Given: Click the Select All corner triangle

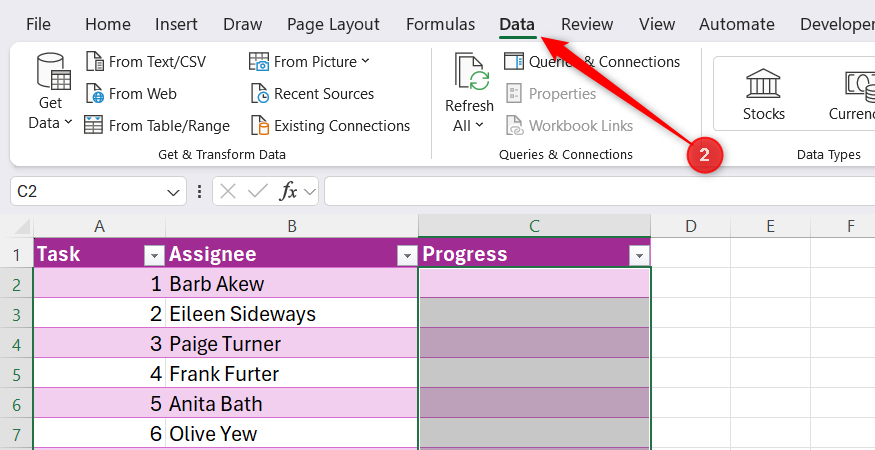Looking at the screenshot, I should click(21, 227).
